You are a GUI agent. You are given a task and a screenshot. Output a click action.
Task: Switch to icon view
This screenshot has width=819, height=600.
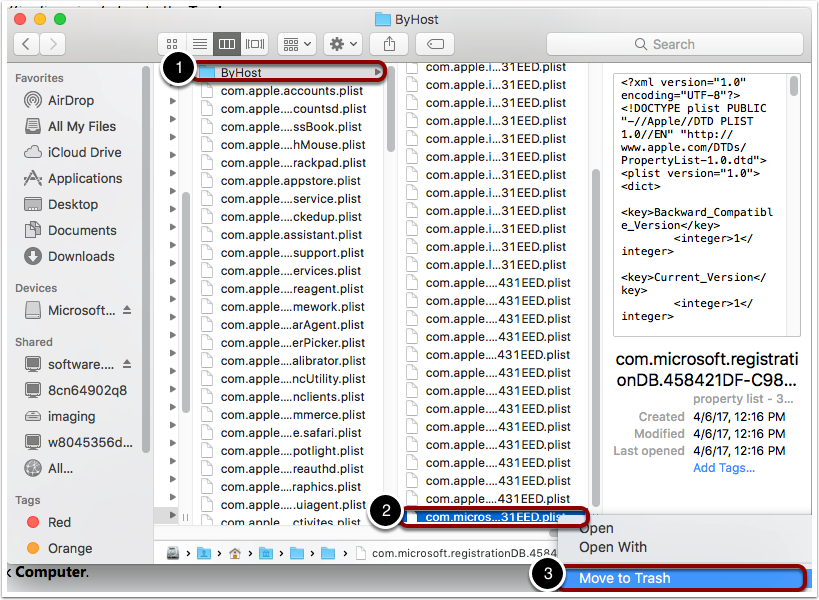click(172, 44)
